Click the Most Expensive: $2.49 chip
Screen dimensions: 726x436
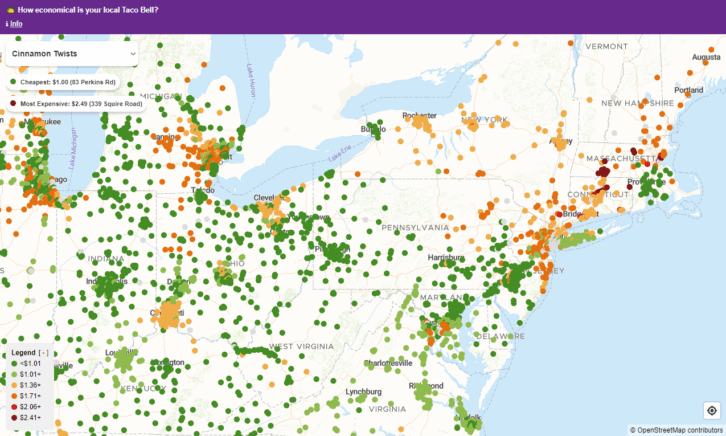(x=76, y=104)
